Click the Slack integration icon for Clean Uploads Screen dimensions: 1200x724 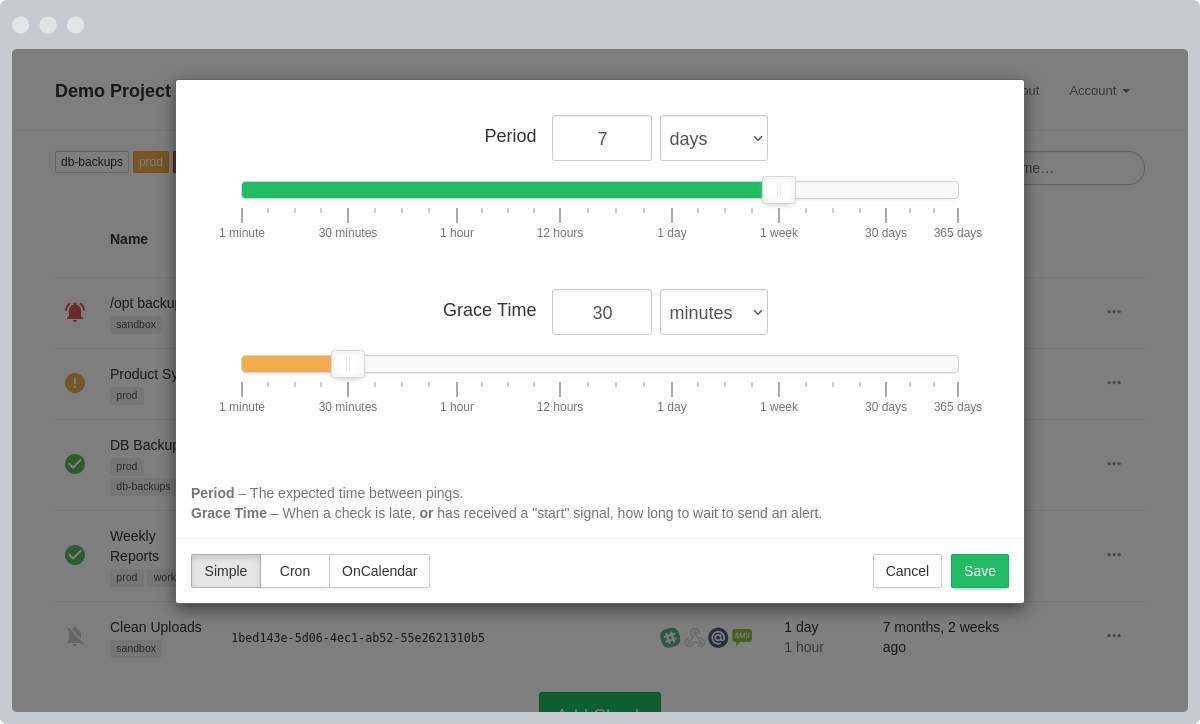point(670,637)
